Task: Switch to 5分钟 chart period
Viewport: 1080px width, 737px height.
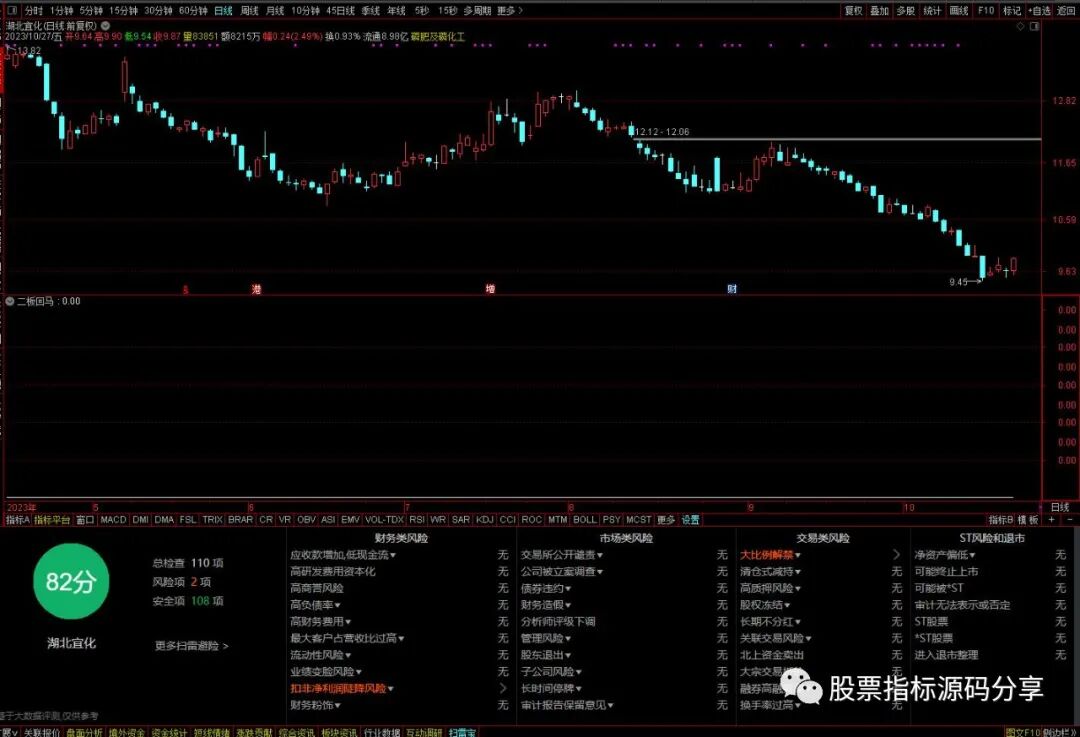Action: point(91,10)
